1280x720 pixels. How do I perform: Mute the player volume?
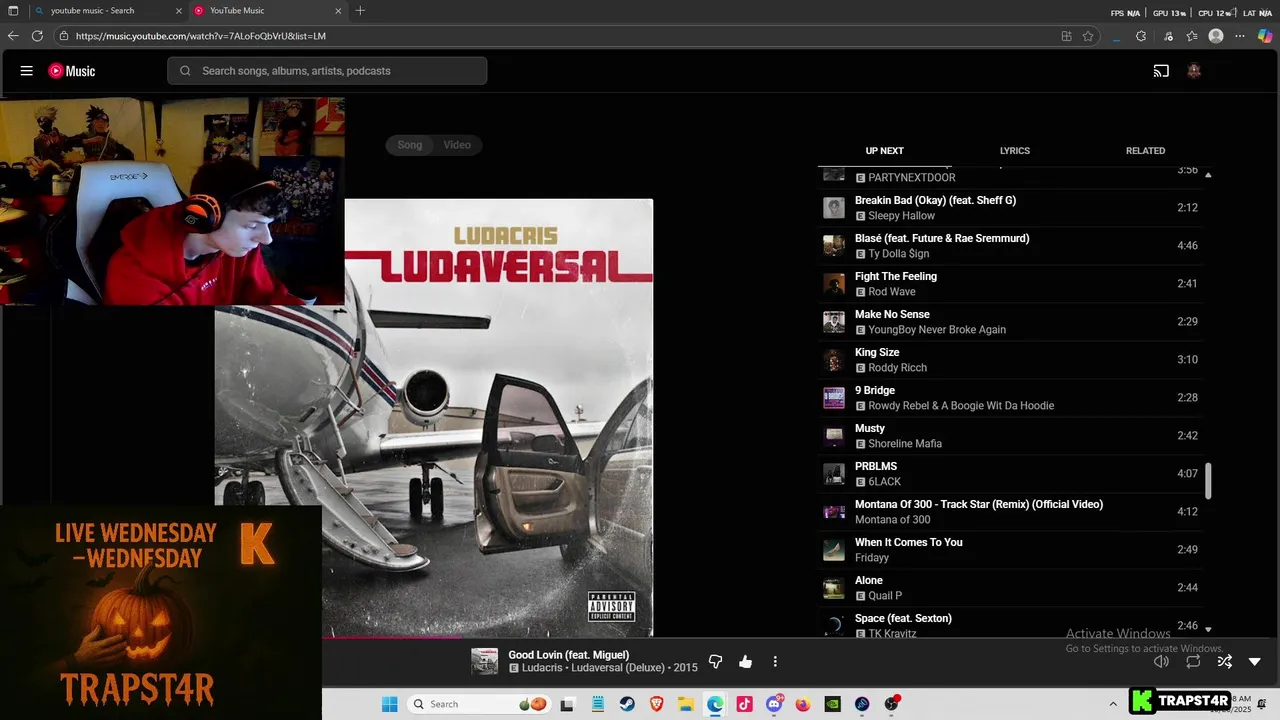click(x=1161, y=662)
